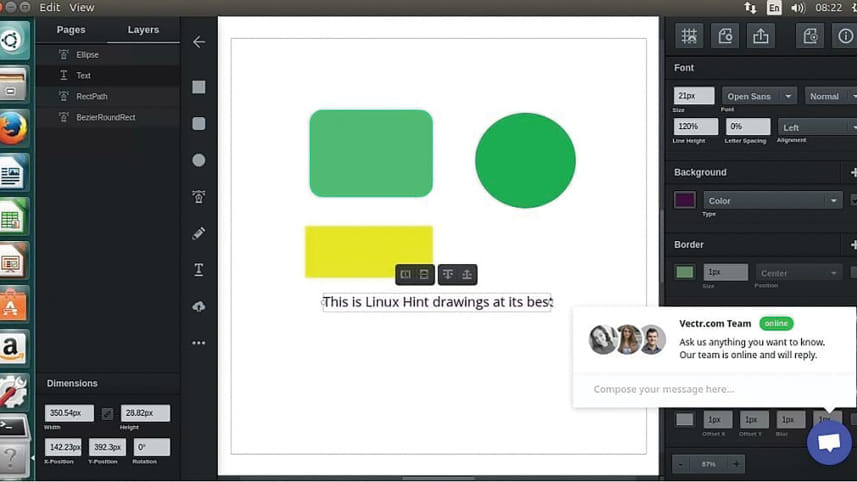The image size is (857, 482).
Task: Select the Text tool in the toolbar
Action: coord(199,270)
